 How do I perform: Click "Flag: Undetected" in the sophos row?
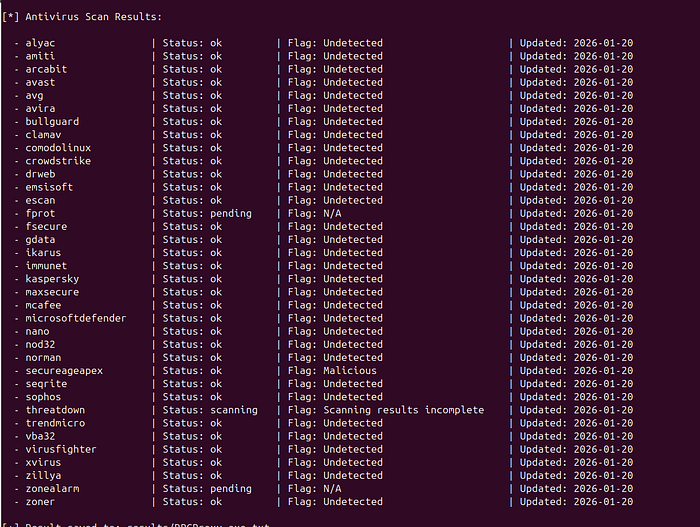(335, 397)
